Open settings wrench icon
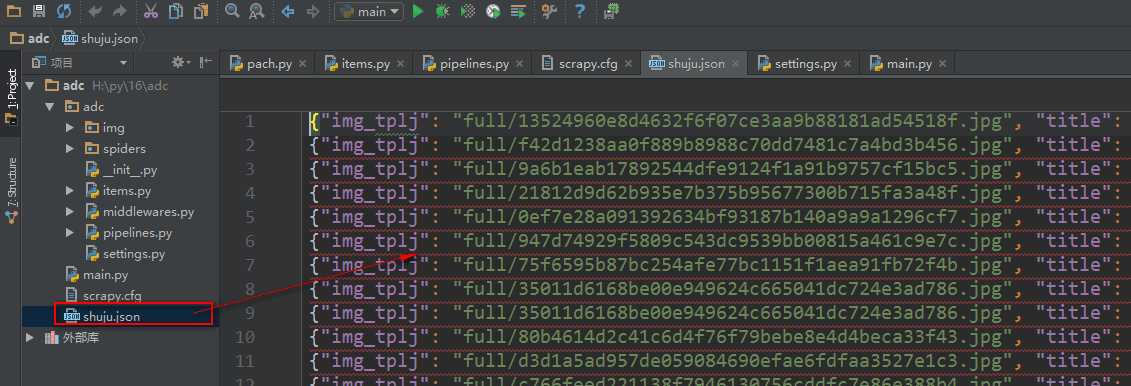Image resolution: width=1131 pixels, height=386 pixels. pos(549,11)
